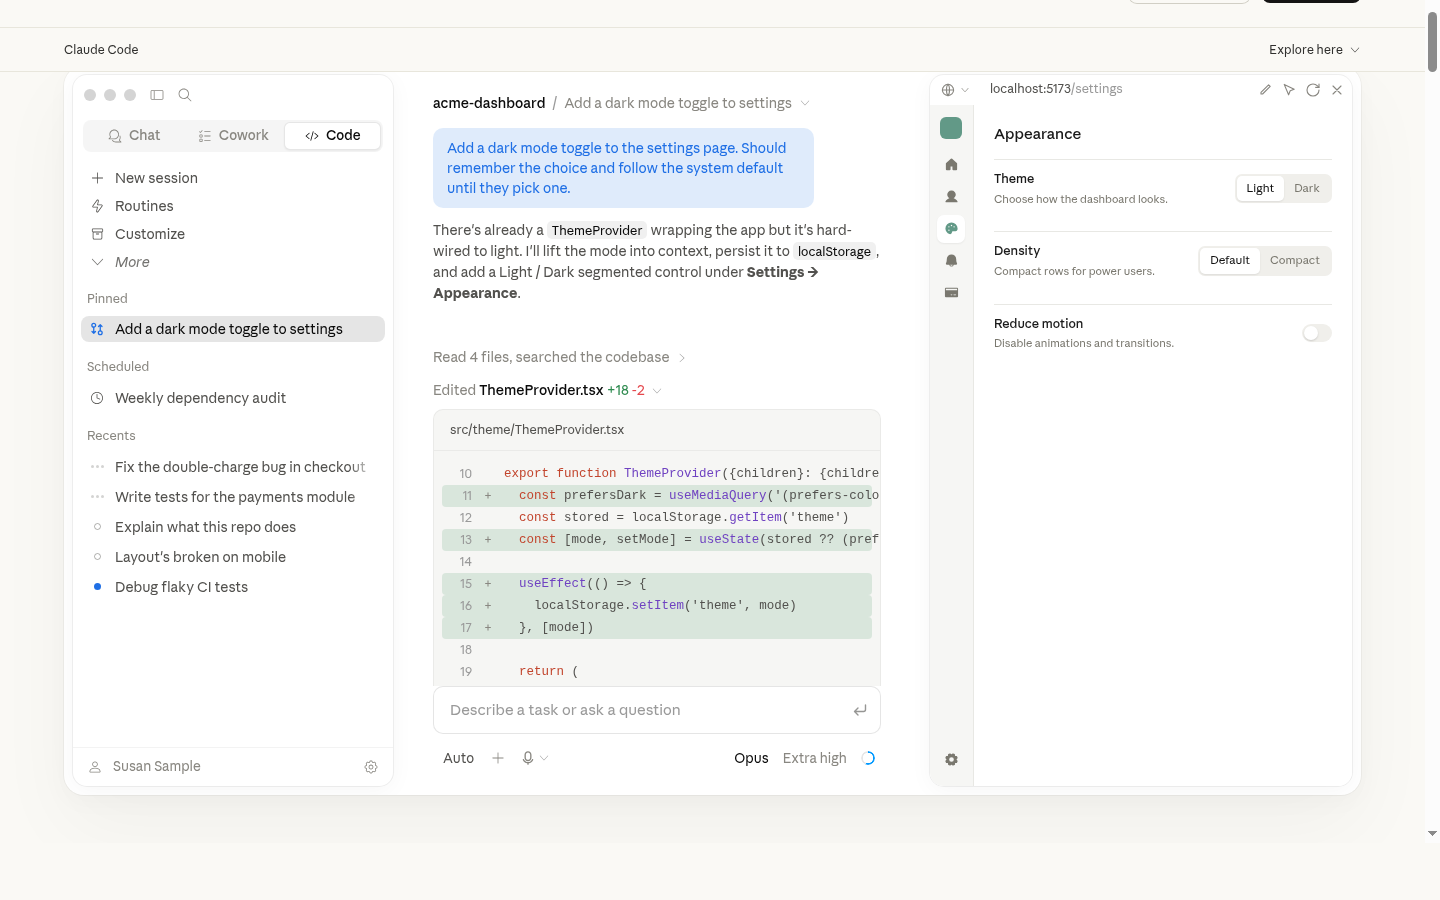Click the pencil edit icon in preview bar
This screenshot has height=900, width=1440.
1265,90
